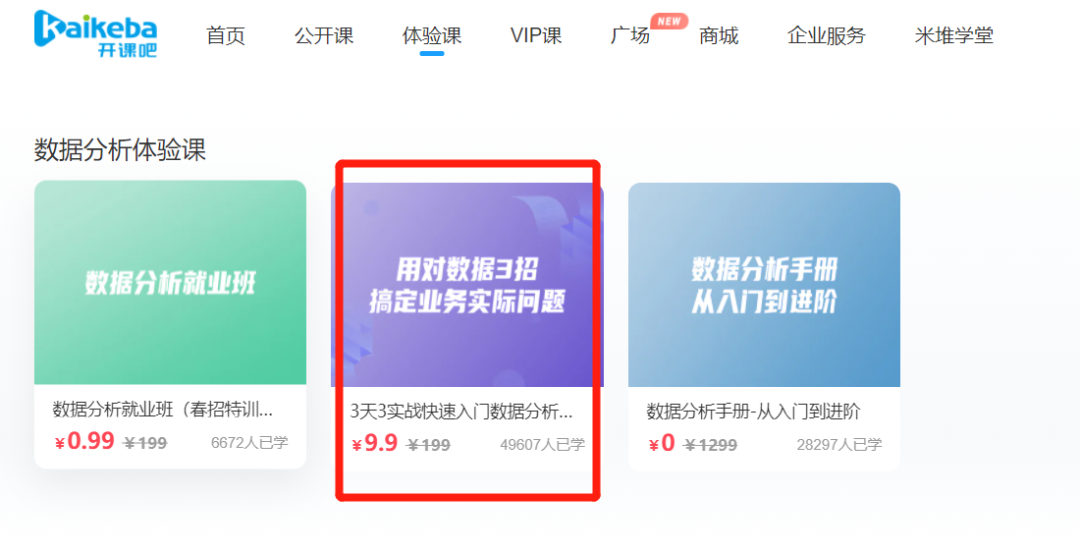Open the 广场 nav link

click(630, 35)
